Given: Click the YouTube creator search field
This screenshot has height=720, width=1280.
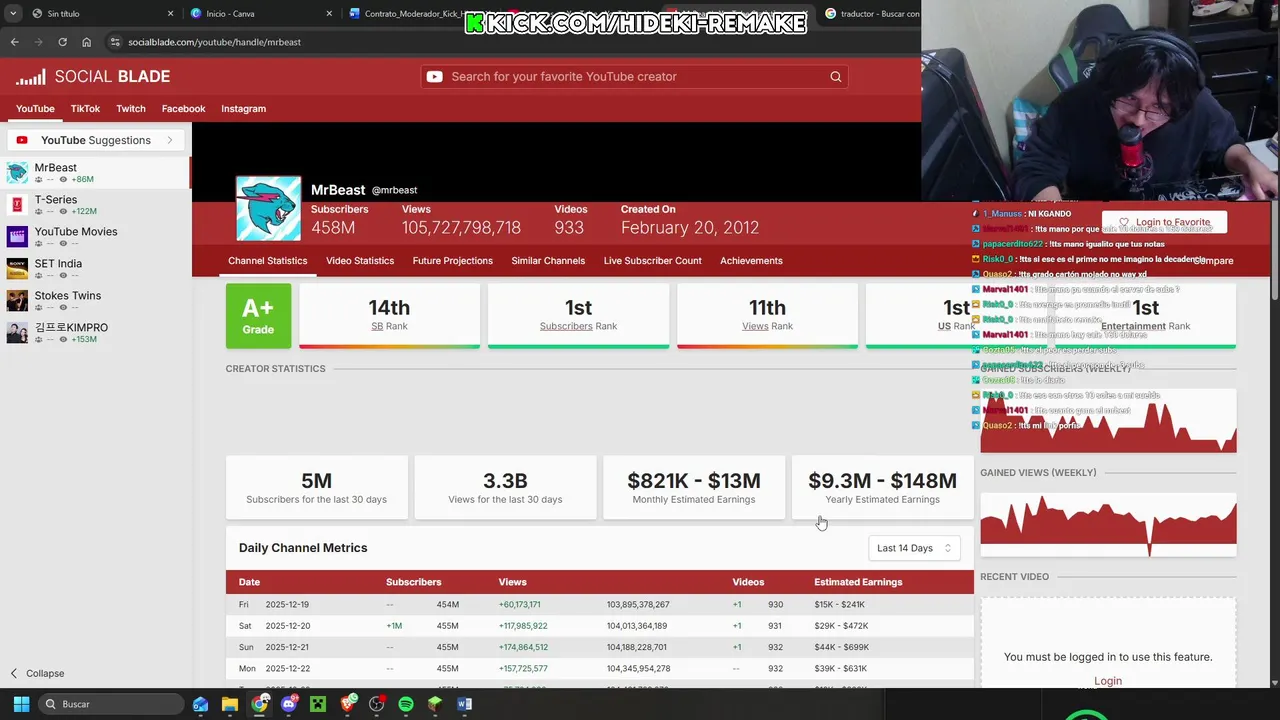Looking at the screenshot, I should tap(635, 77).
